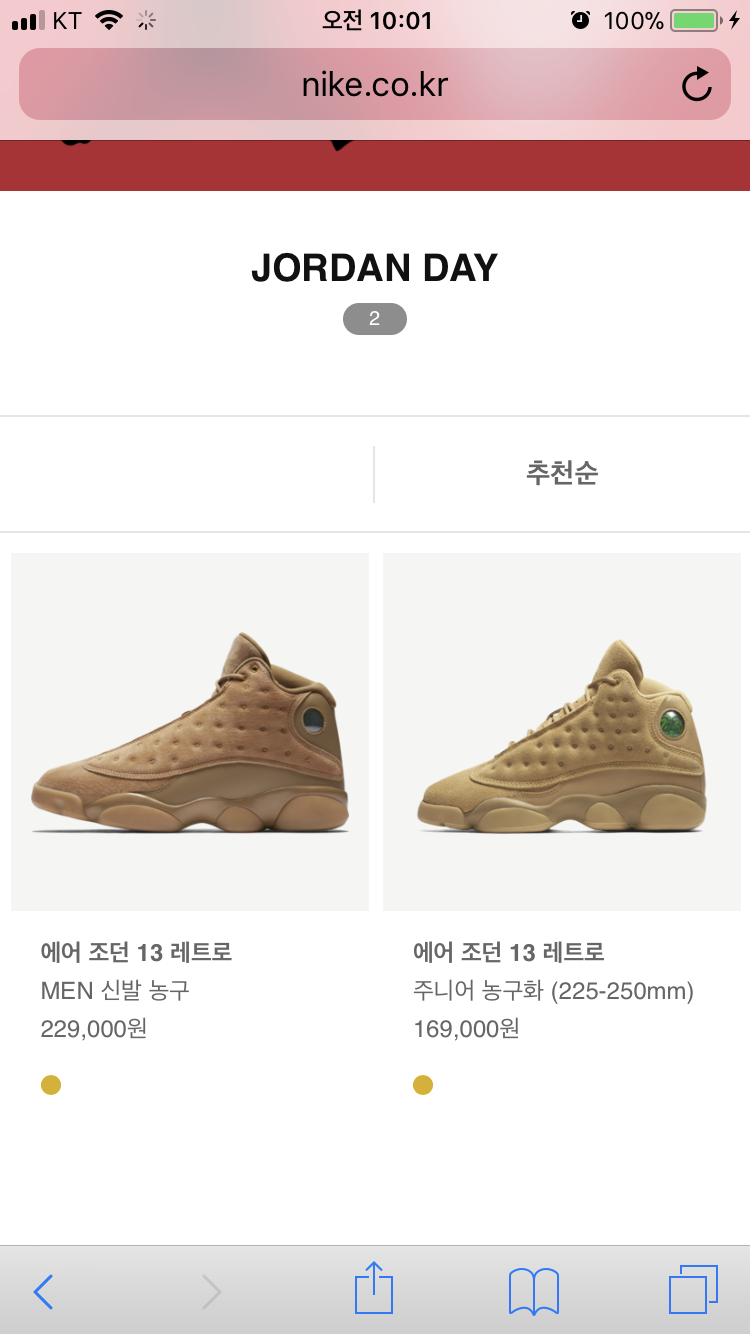Tap the Wi-Fi status icon

pos(108,20)
